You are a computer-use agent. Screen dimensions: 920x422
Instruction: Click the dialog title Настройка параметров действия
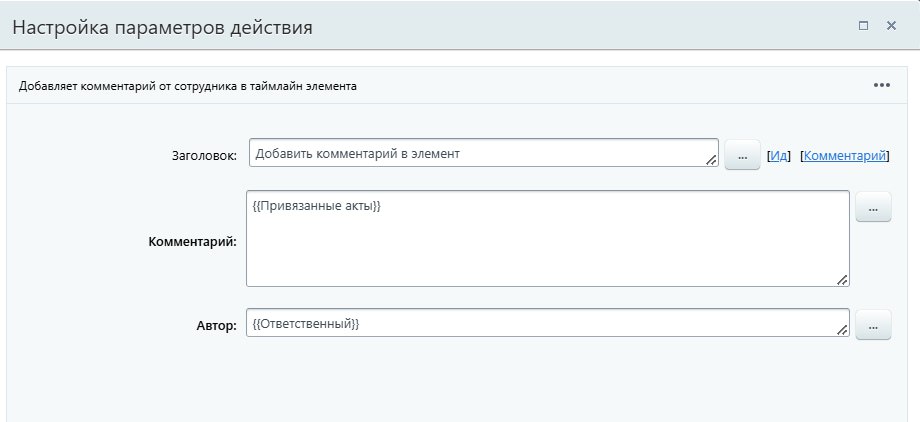point(162,27)
